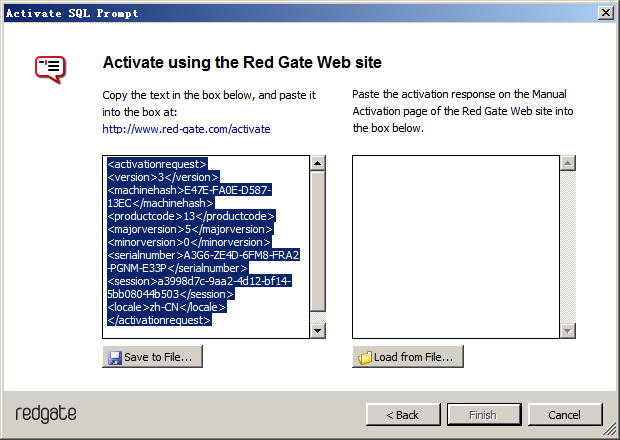Click the floppy disk icon on Save to File

click(115, 357)
